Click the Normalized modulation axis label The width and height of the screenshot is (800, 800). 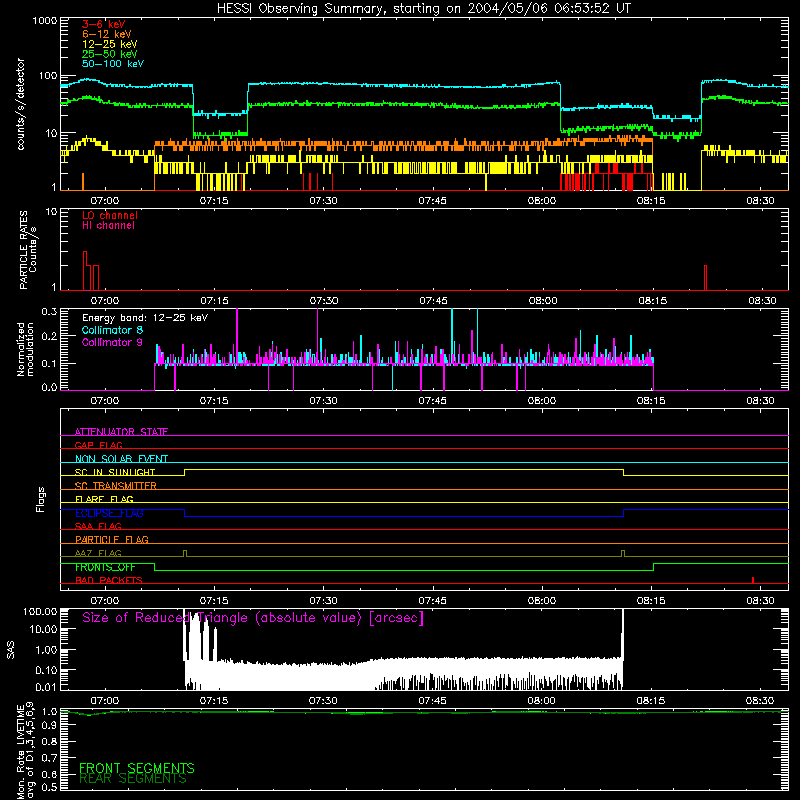click(25, 349)
